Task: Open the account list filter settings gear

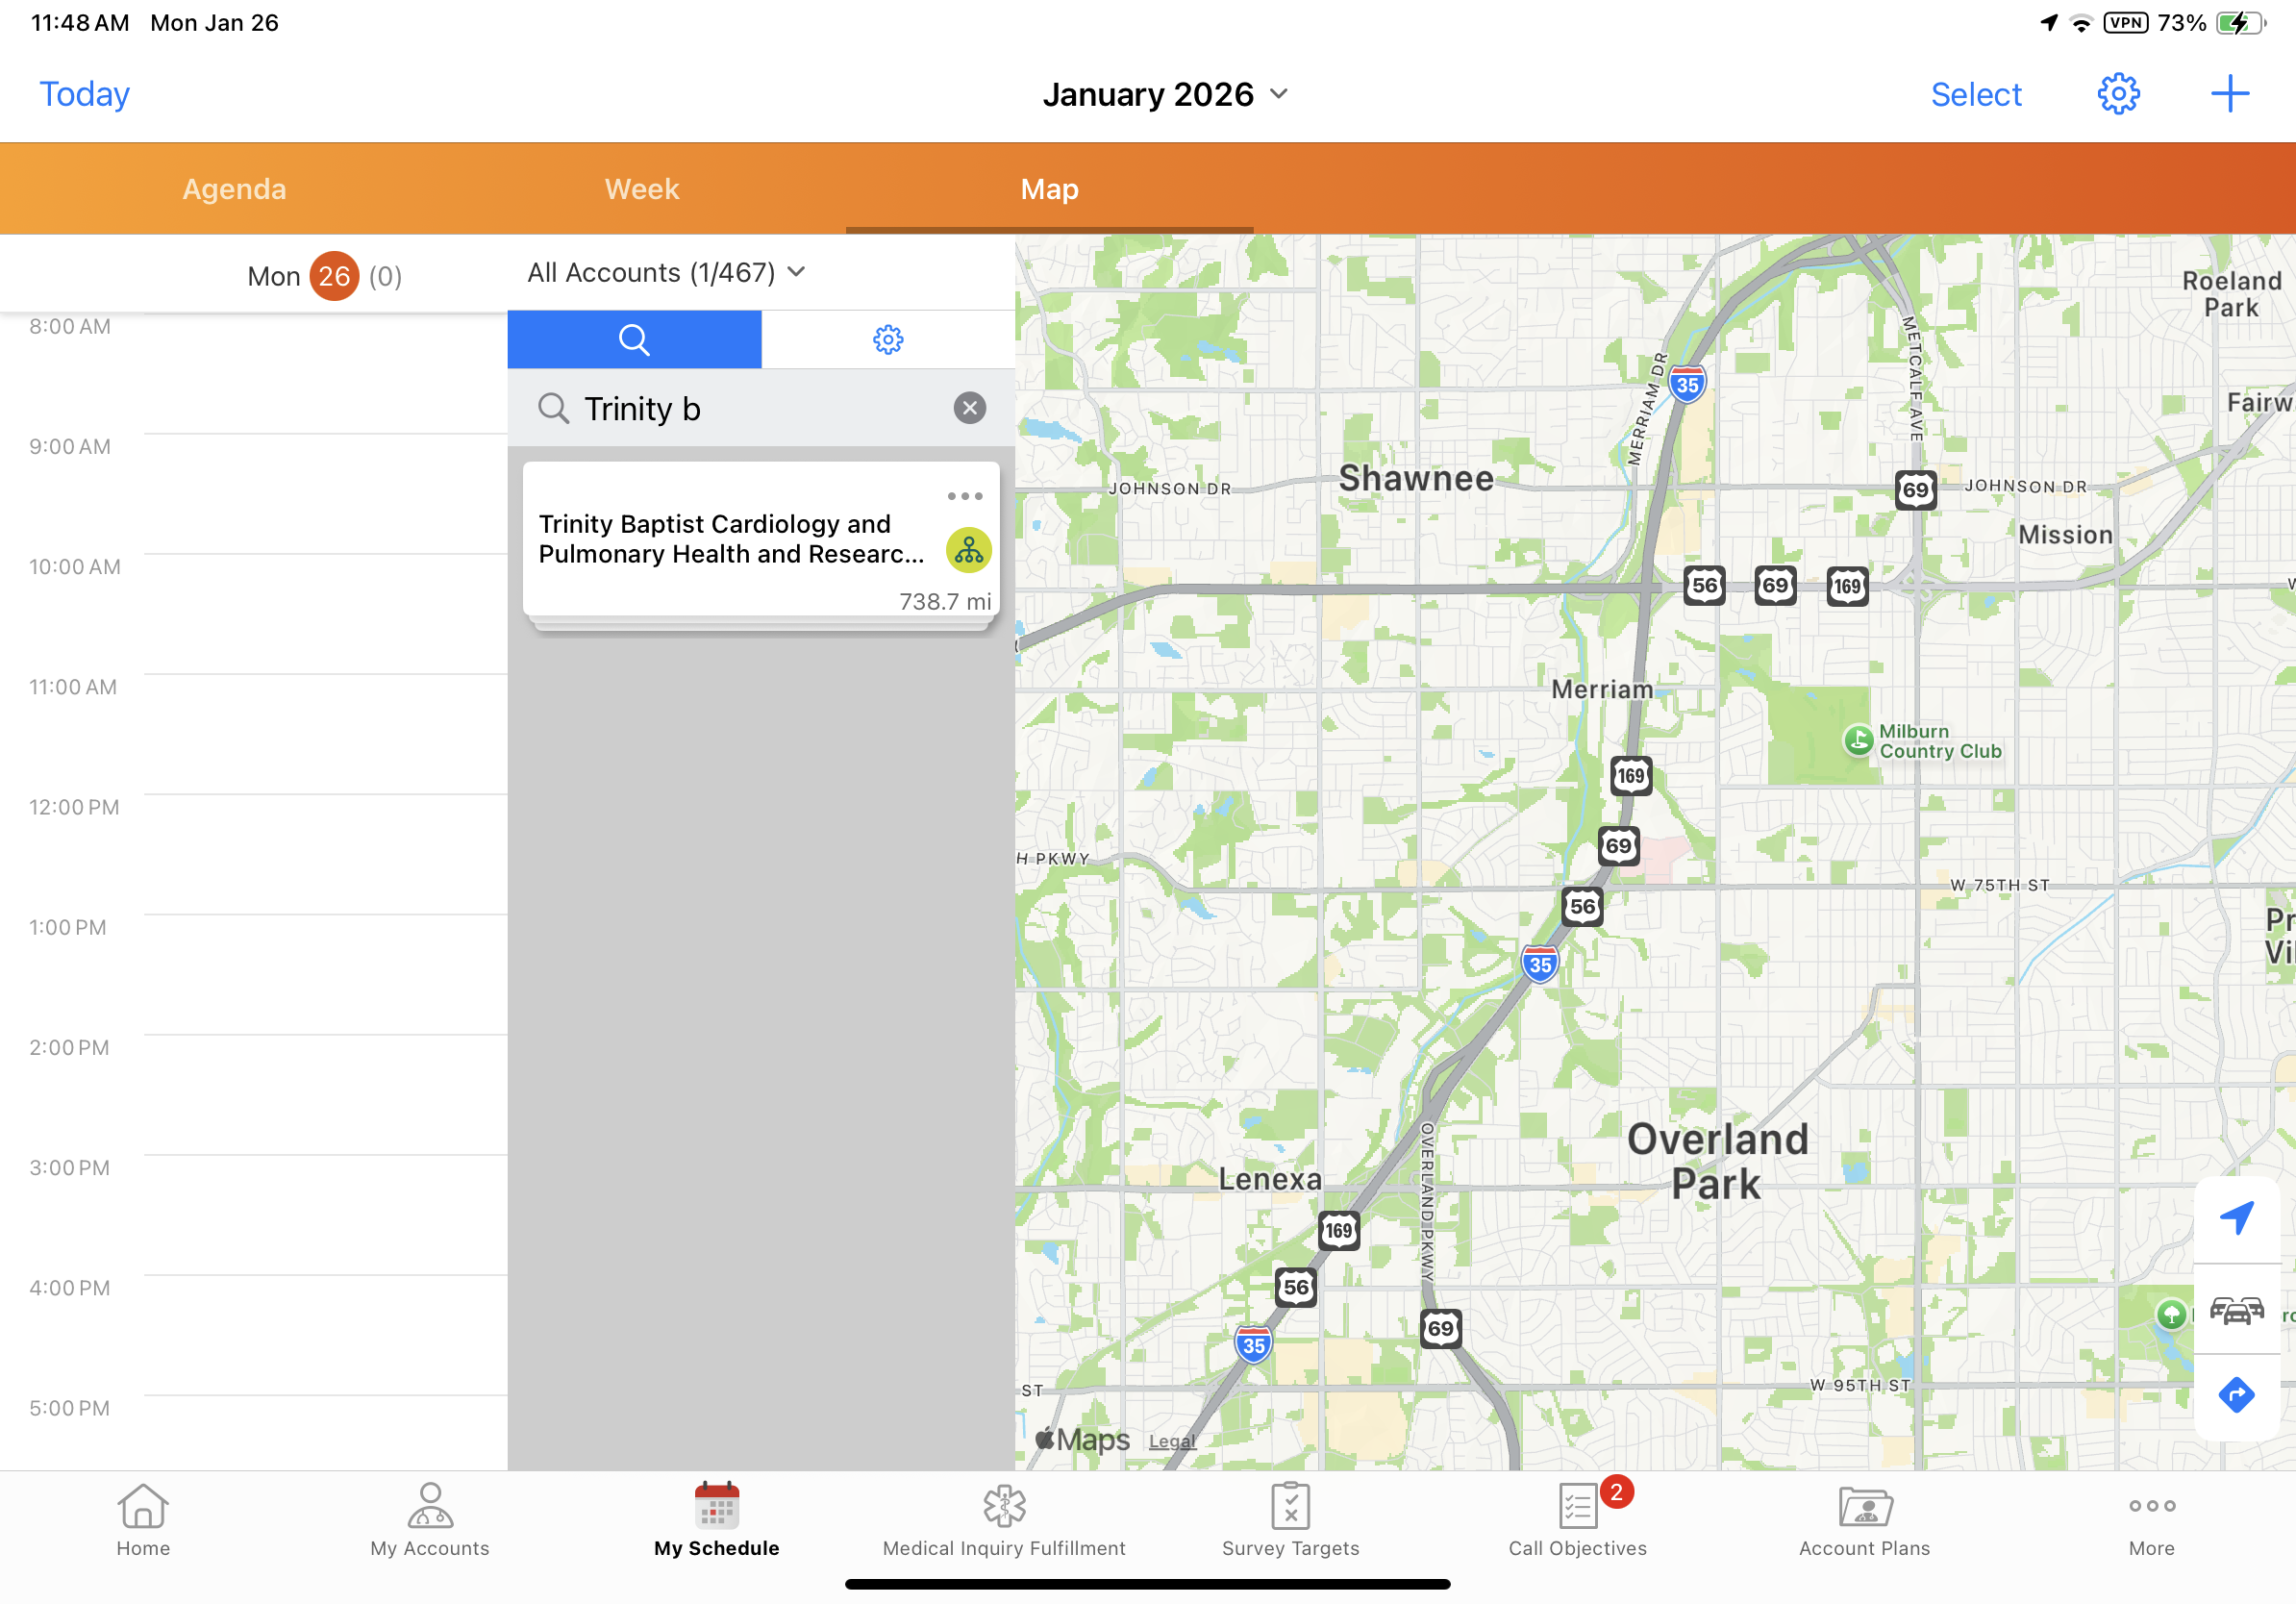Action: pyautogui.click(x=887, y=340)
